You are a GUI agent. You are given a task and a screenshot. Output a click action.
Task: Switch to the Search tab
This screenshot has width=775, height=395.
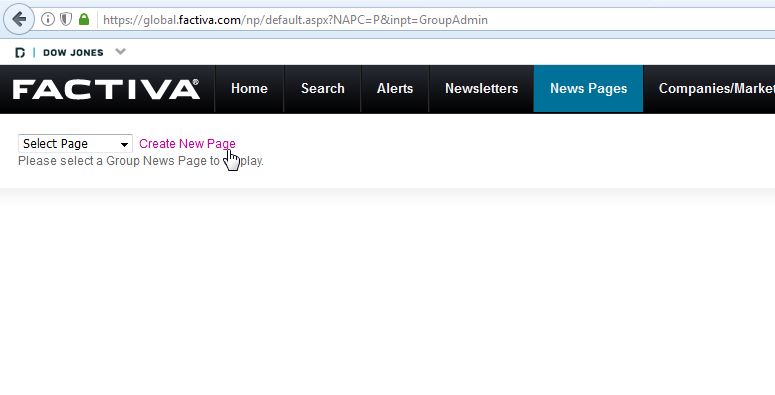[323, 88]
